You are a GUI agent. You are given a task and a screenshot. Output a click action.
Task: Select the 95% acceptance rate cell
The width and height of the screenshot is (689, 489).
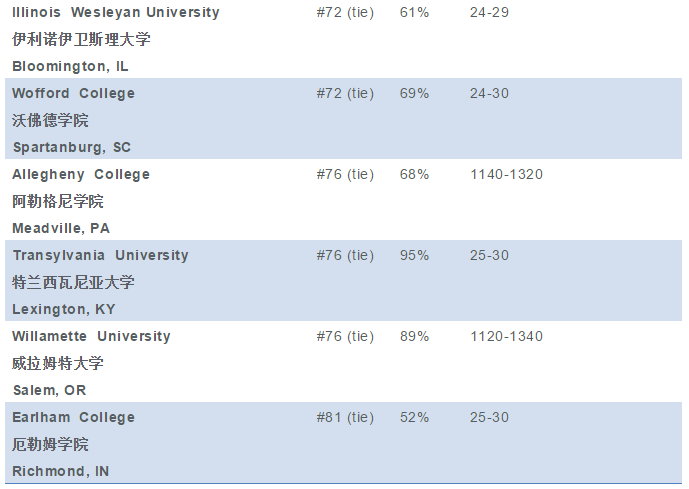coord(414,256)
